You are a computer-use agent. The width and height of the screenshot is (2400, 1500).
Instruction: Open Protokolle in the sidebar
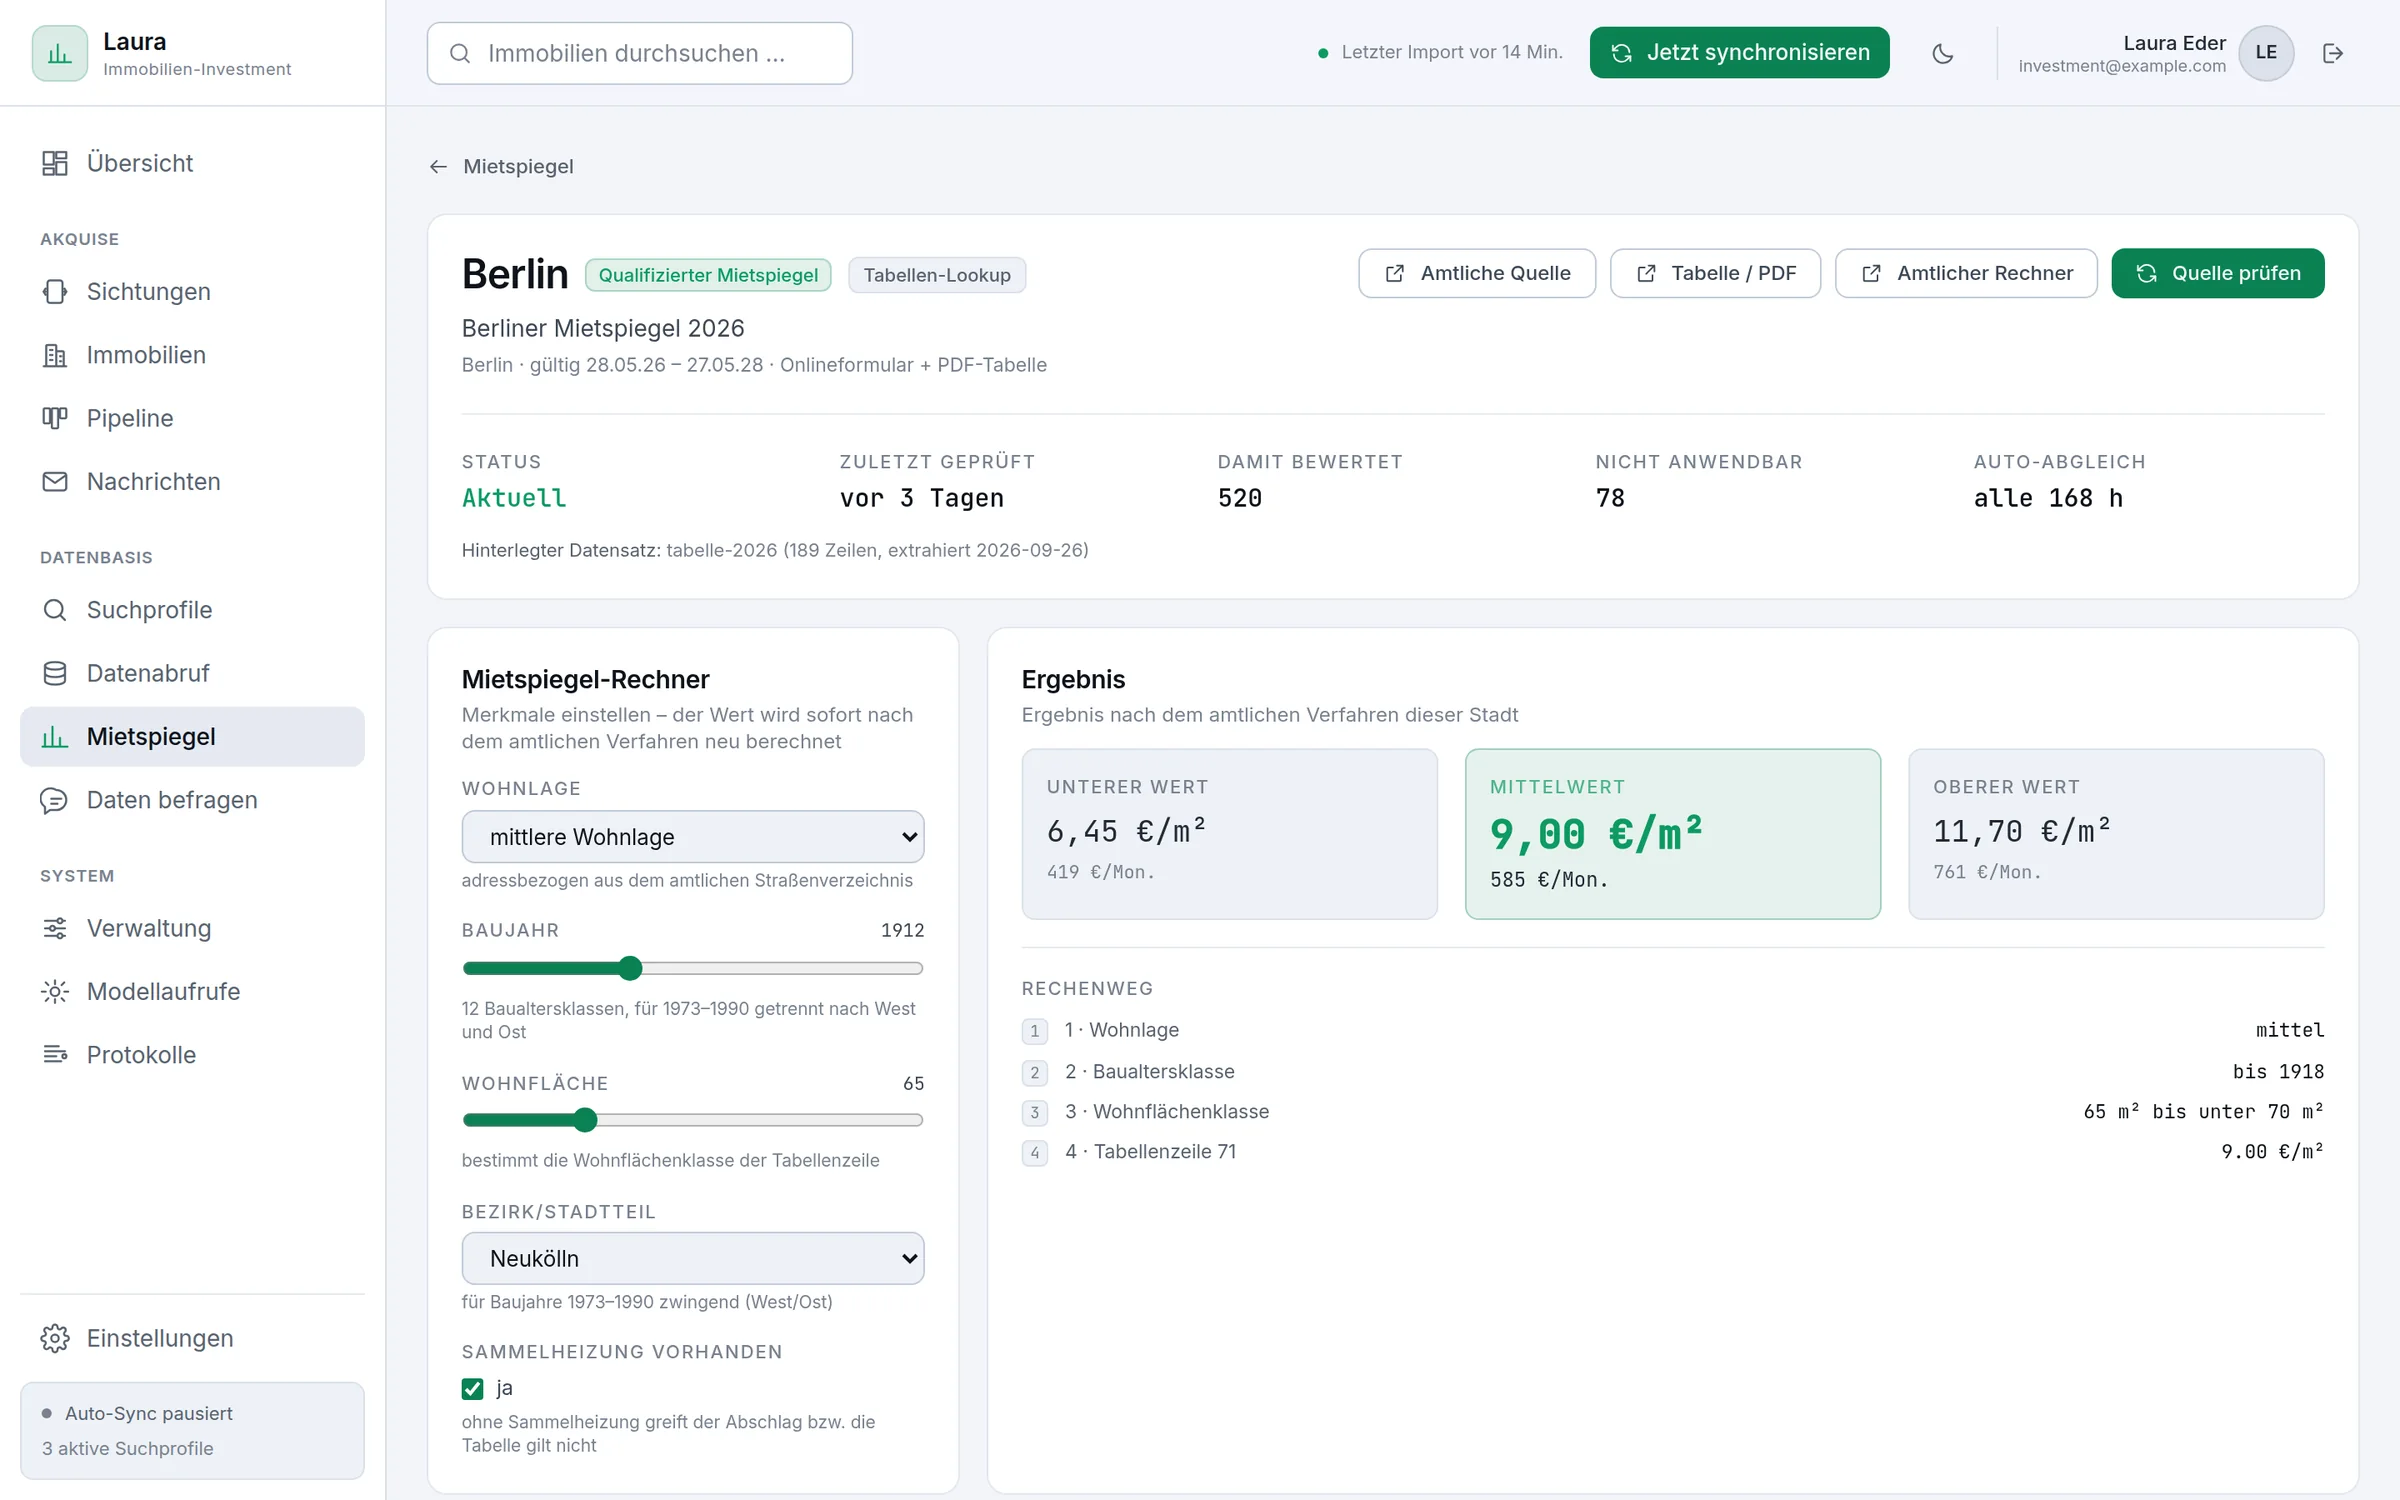click(192, 1055)
